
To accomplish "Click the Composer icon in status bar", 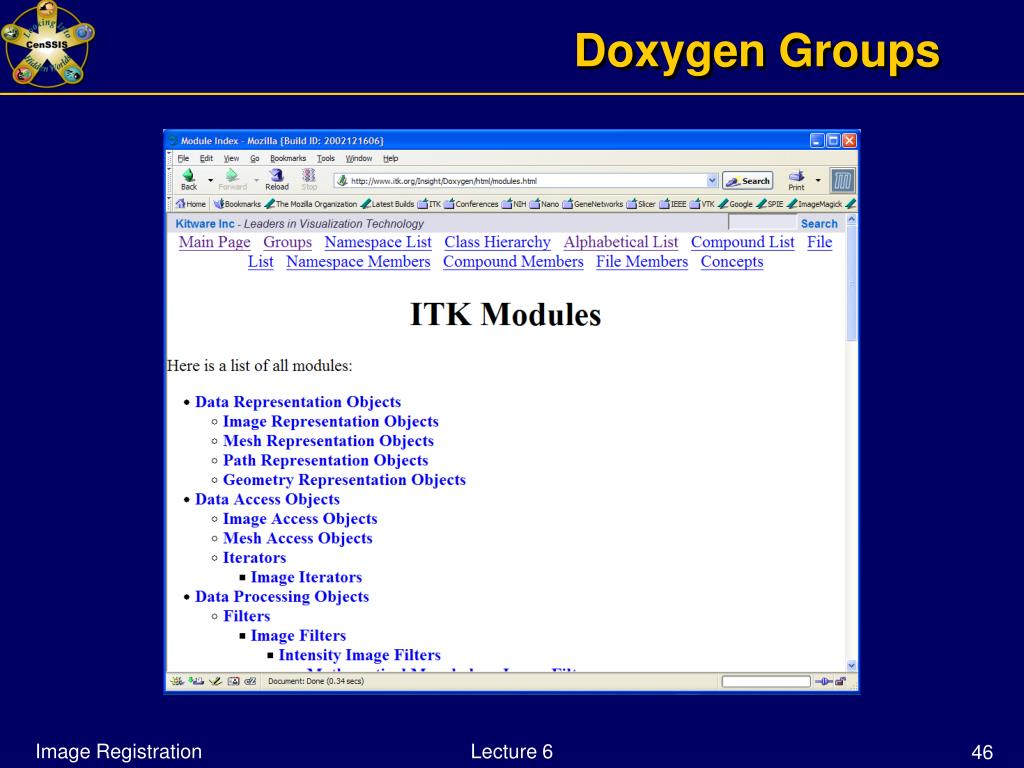I will [215, 681].
